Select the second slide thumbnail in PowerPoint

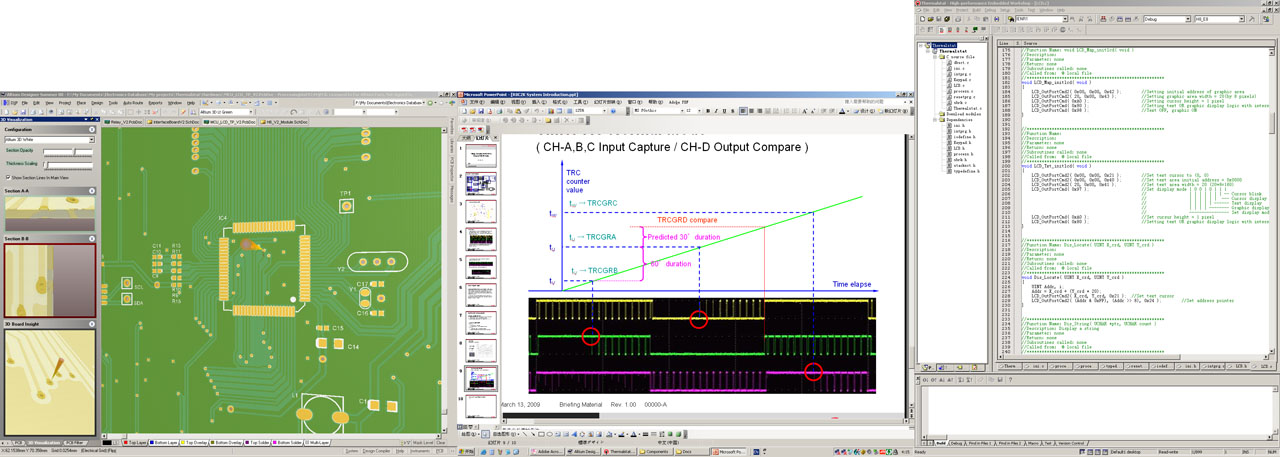coord(483,183)
